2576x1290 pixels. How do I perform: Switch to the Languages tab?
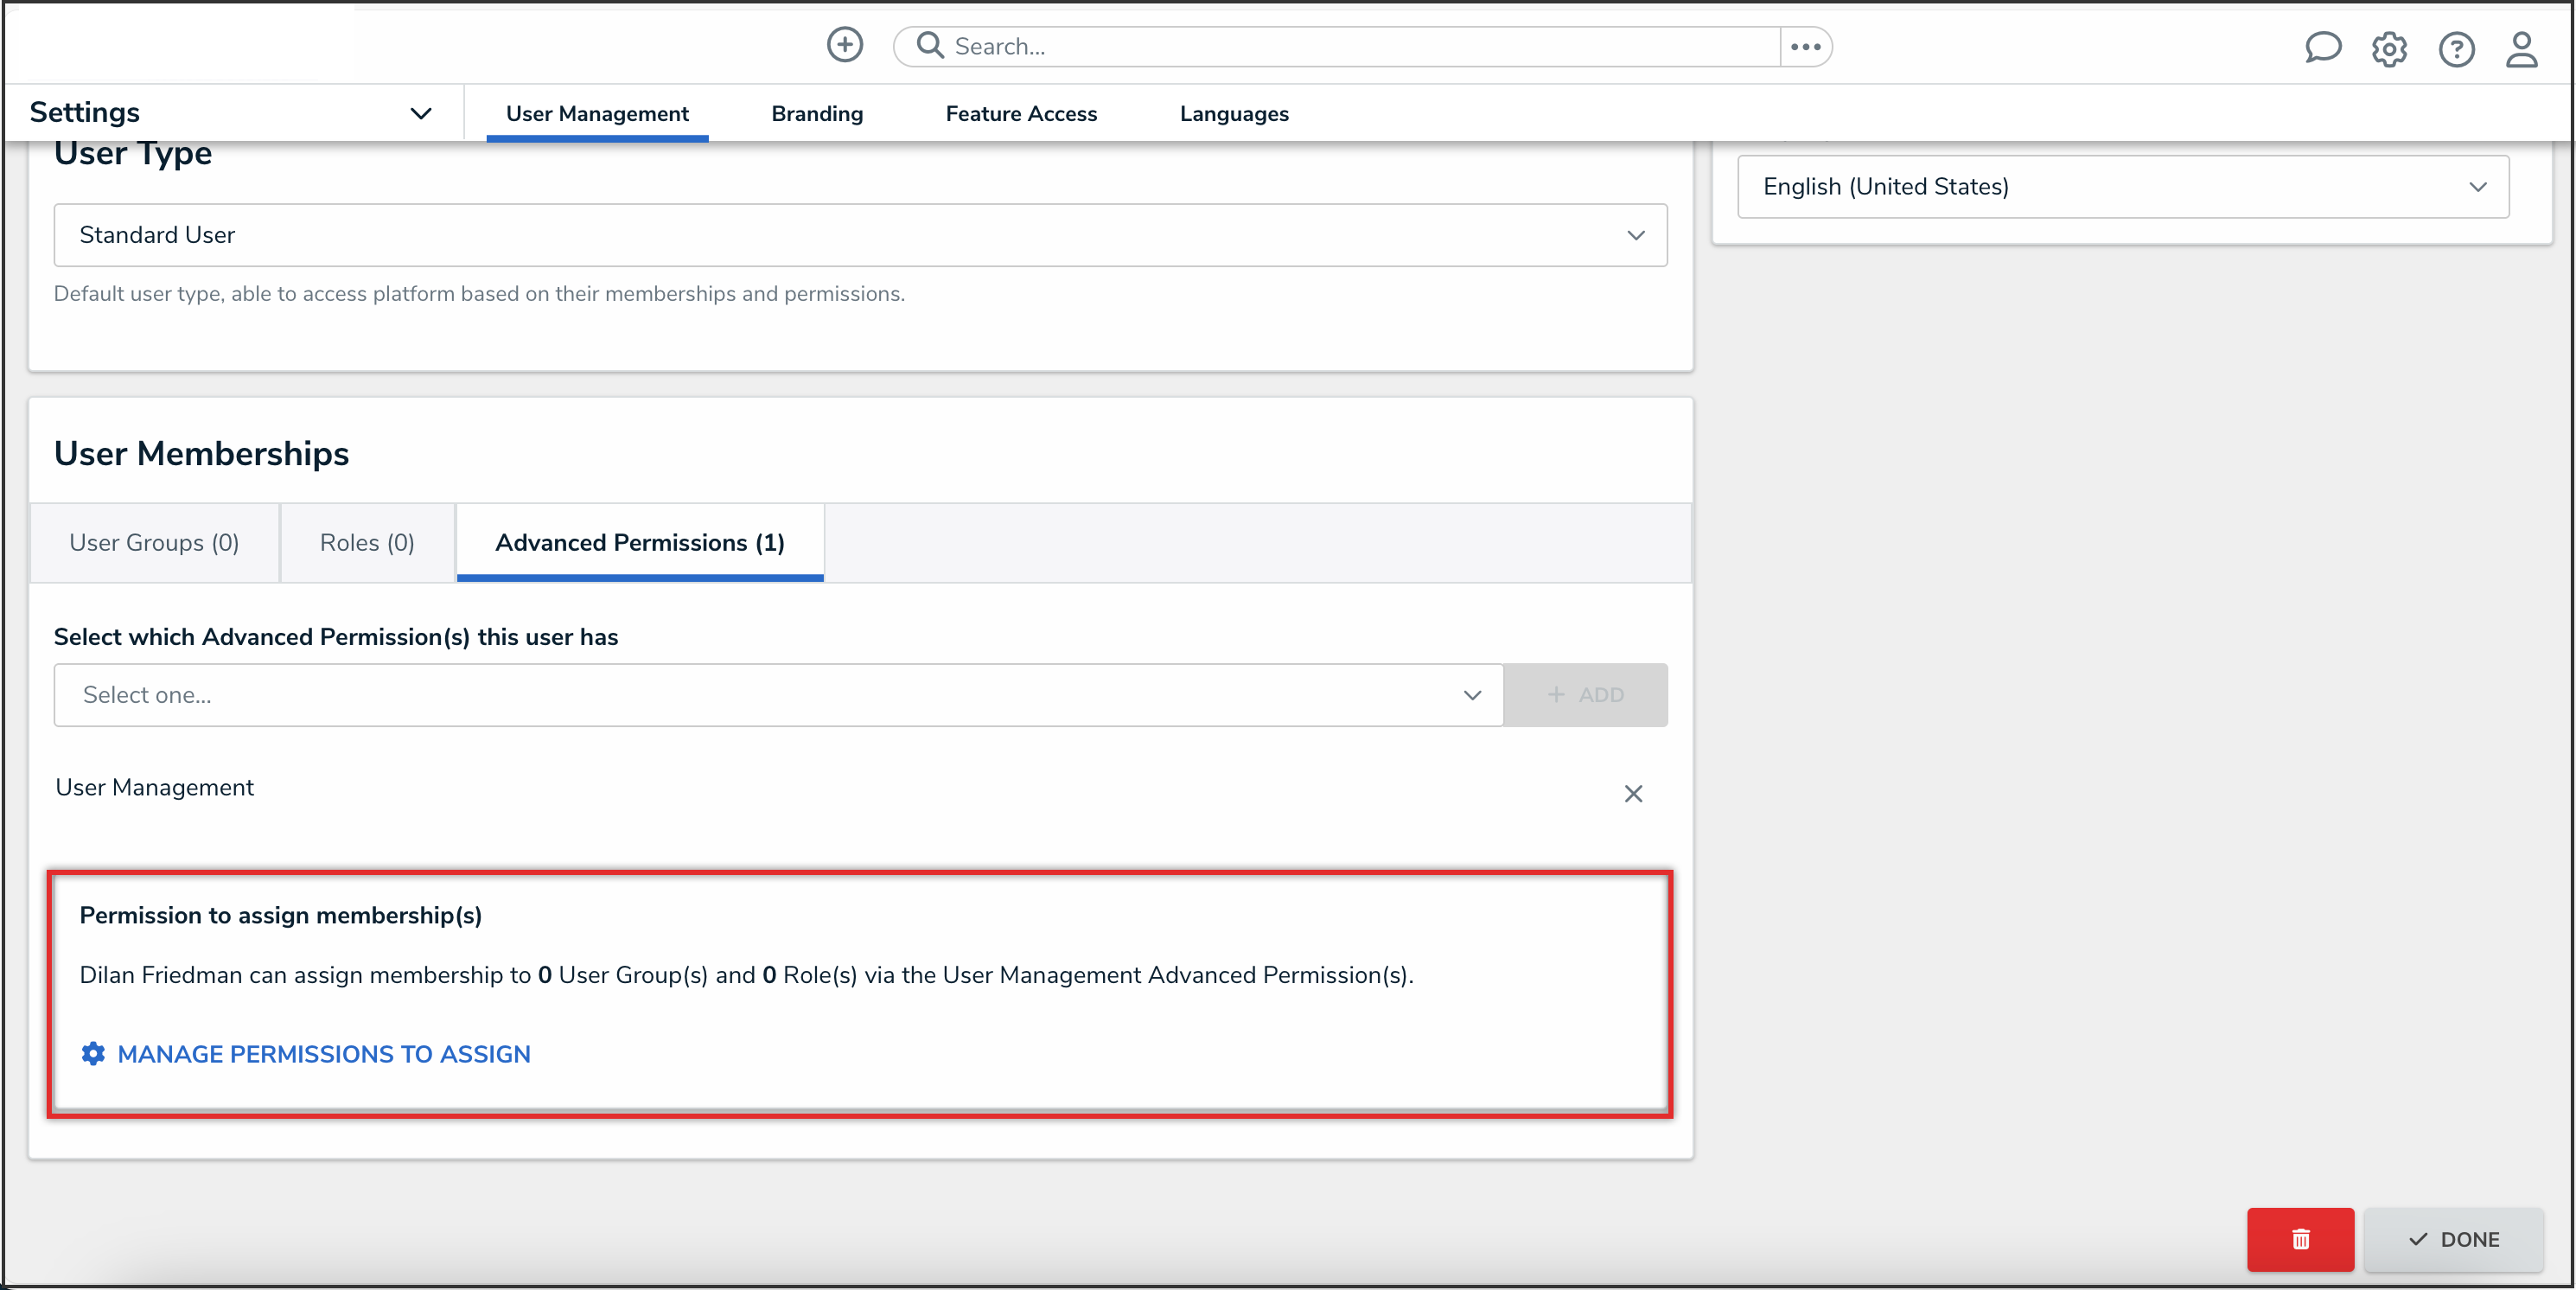(x=1233, y=114)
